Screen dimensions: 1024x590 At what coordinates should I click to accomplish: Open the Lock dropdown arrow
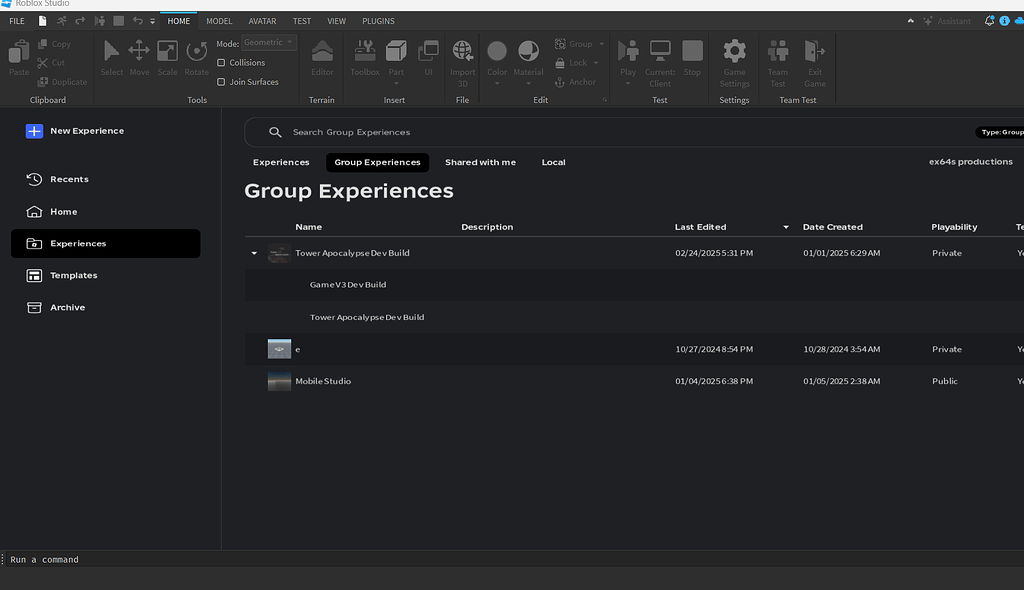pyautogui.click(x=596, y=63)
